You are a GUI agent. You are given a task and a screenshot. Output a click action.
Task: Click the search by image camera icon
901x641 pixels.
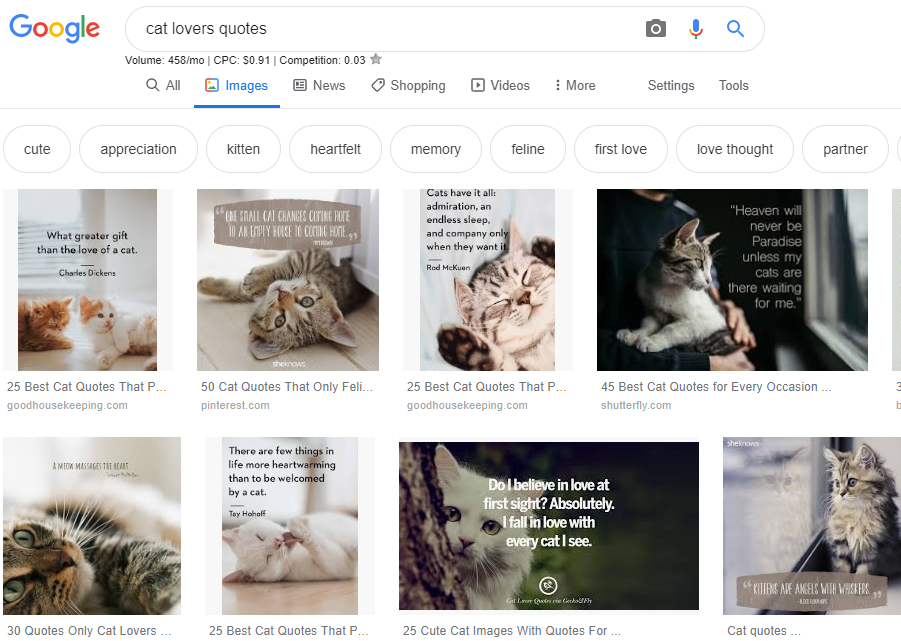pyautogui.click(x=655, y=29)
